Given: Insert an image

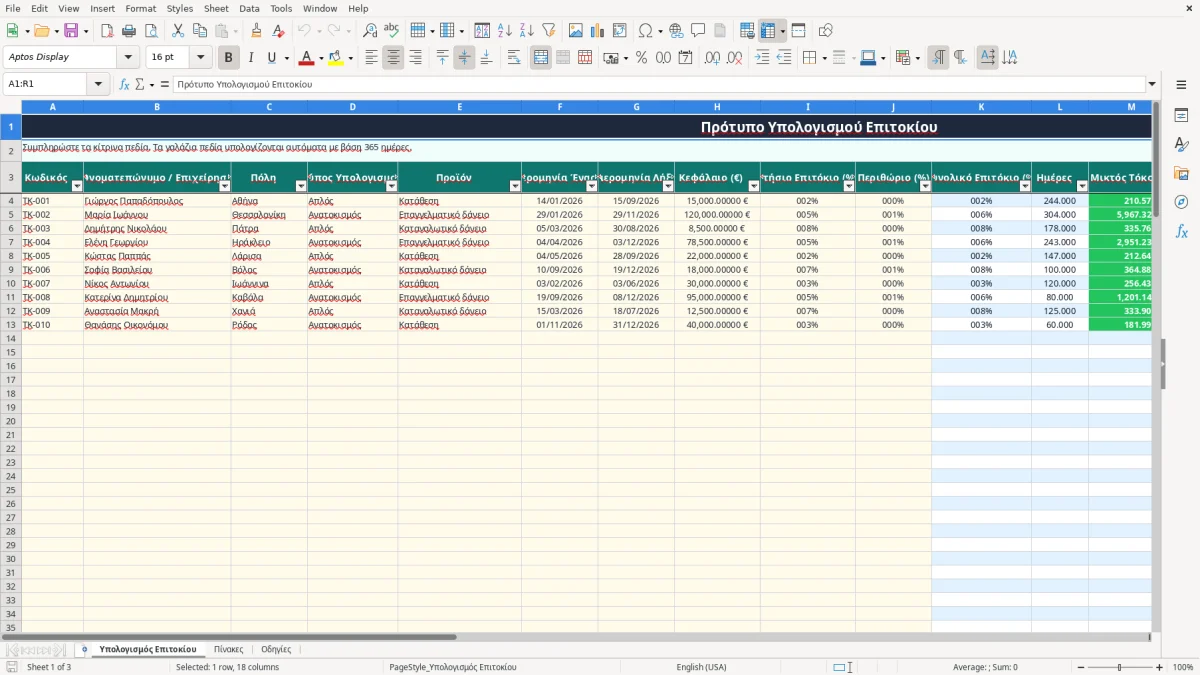Looking at the screenshot, I should point(576,31).
